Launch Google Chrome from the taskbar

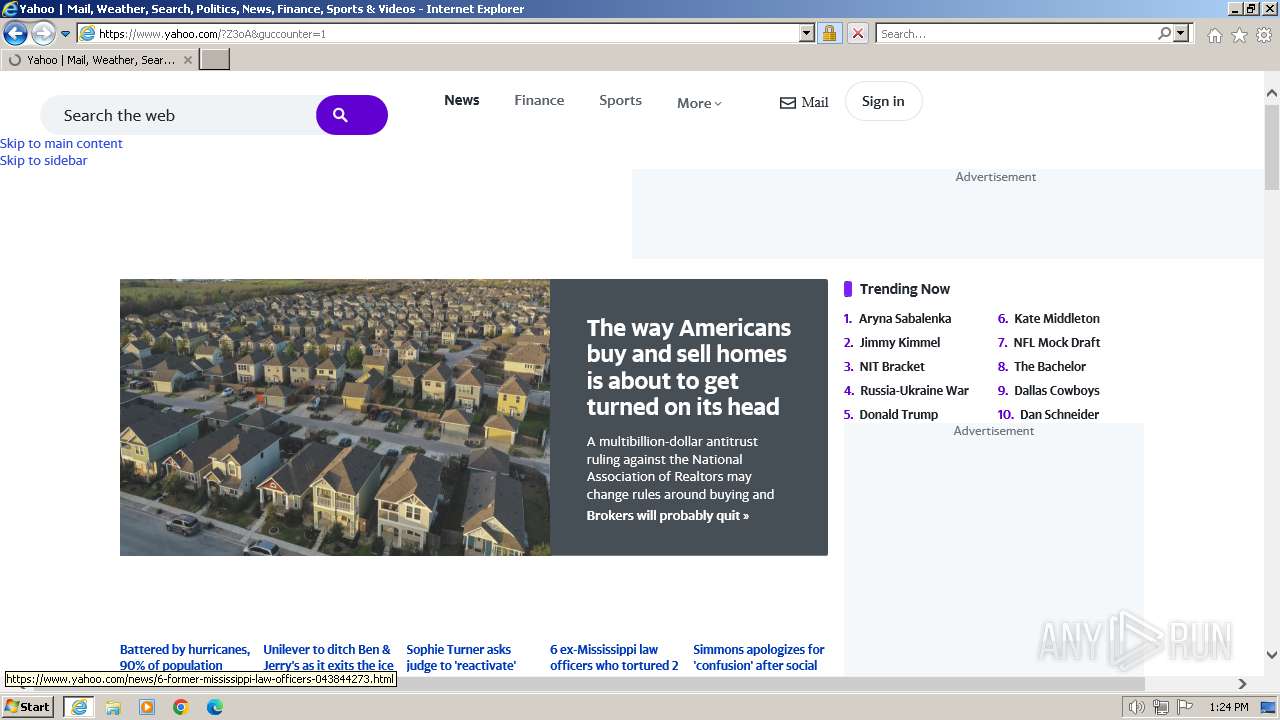pyautogui.click(x=181, y=707)
